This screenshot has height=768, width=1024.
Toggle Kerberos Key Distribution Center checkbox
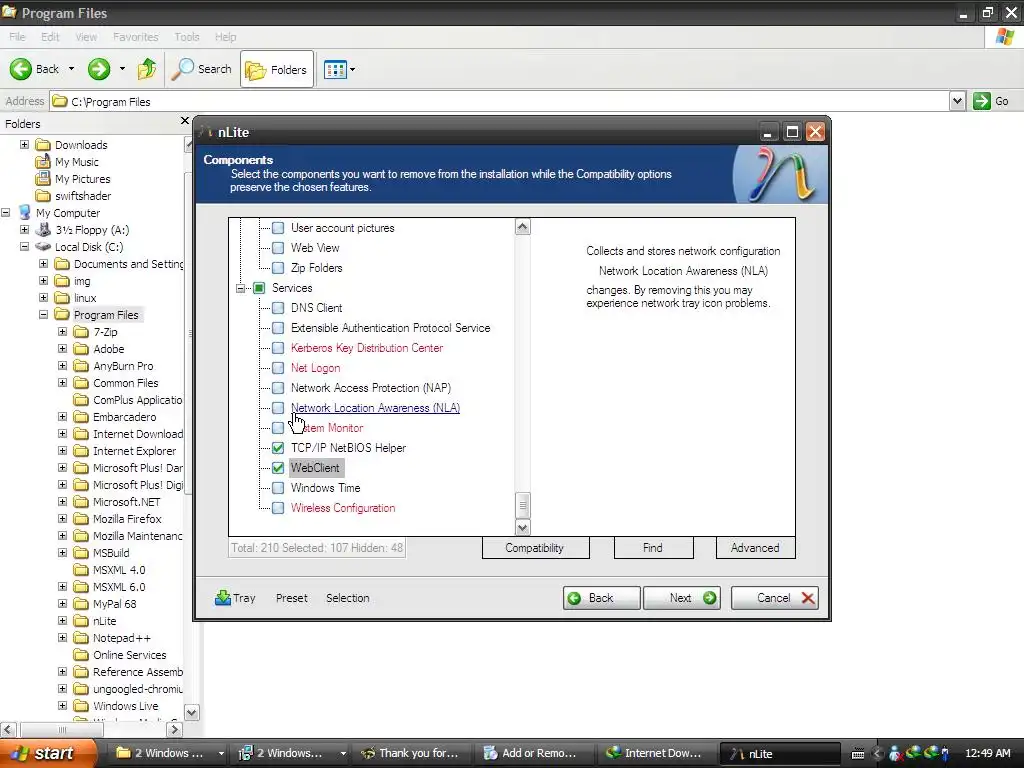pos(278,348)
